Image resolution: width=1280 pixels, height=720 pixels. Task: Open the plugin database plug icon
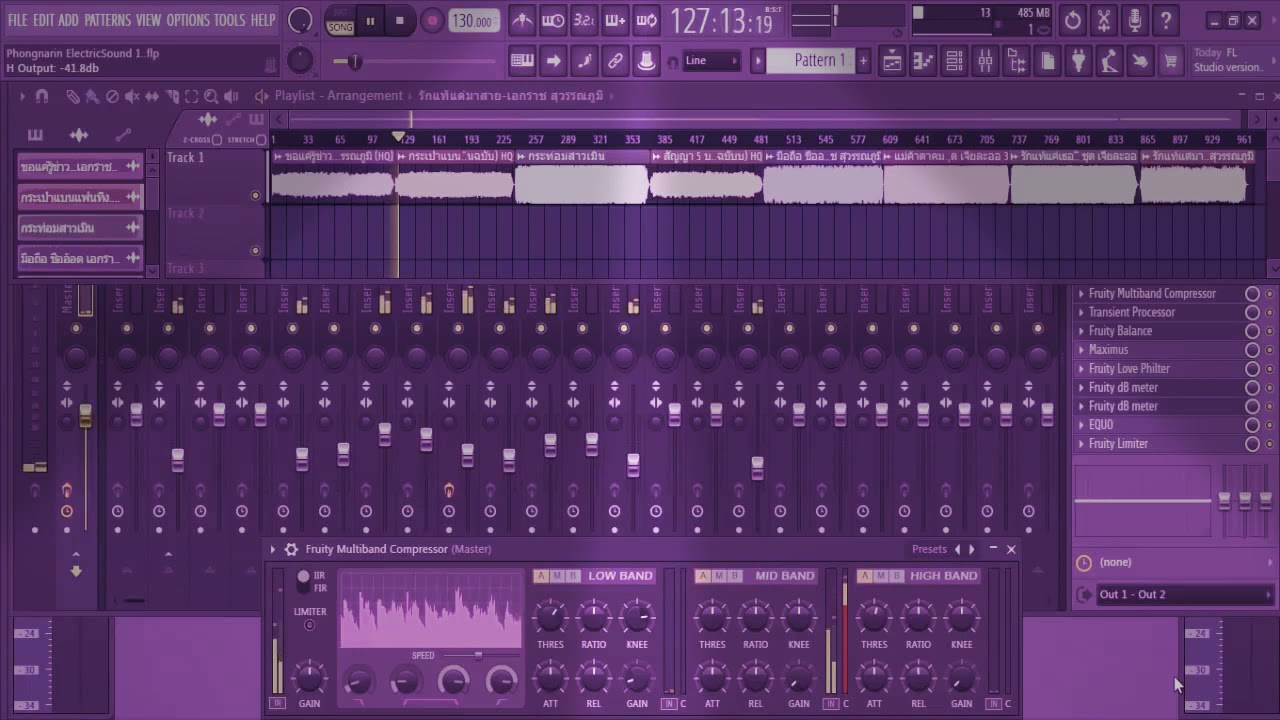coord(1078,61)
